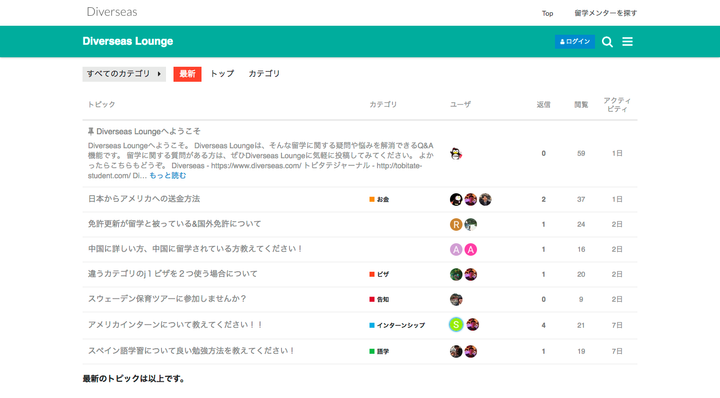Click the ビザ category badge

[379, 274]
